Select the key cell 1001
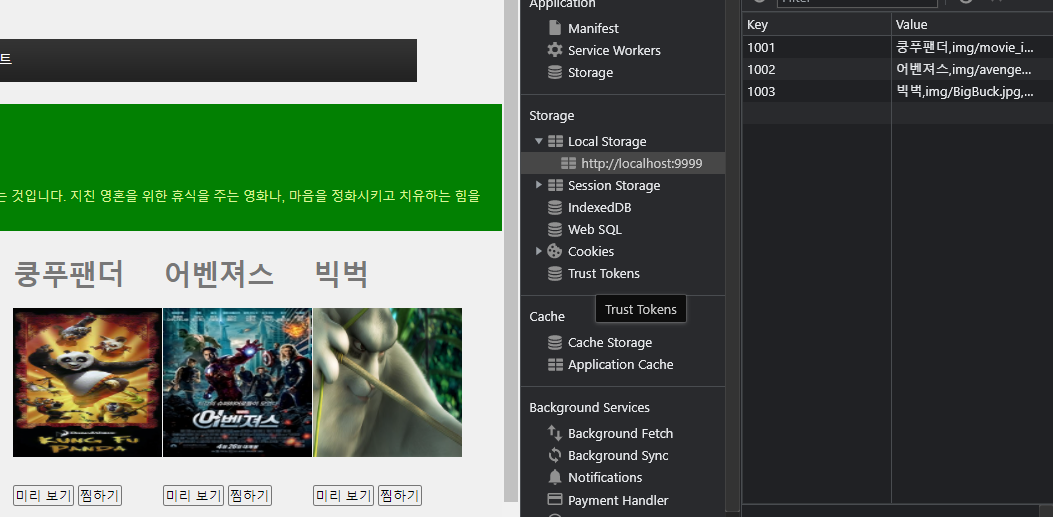1053x517 pixels. pyautogui.click(x=817, y=47)
